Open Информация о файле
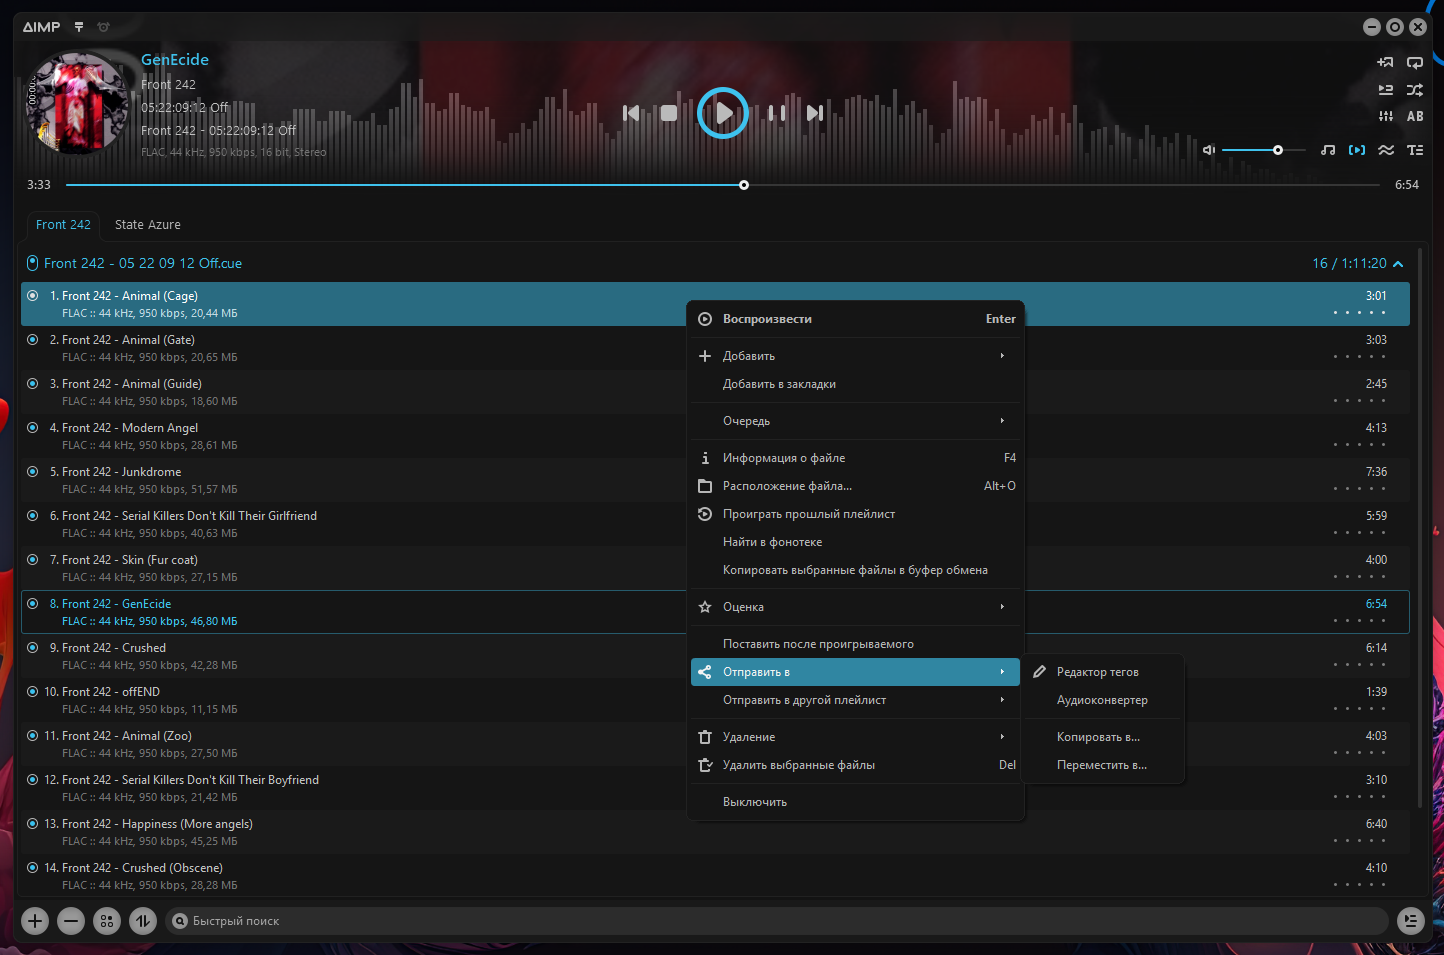The width and height of the screenshot is (1444, 955). (856, 458)
